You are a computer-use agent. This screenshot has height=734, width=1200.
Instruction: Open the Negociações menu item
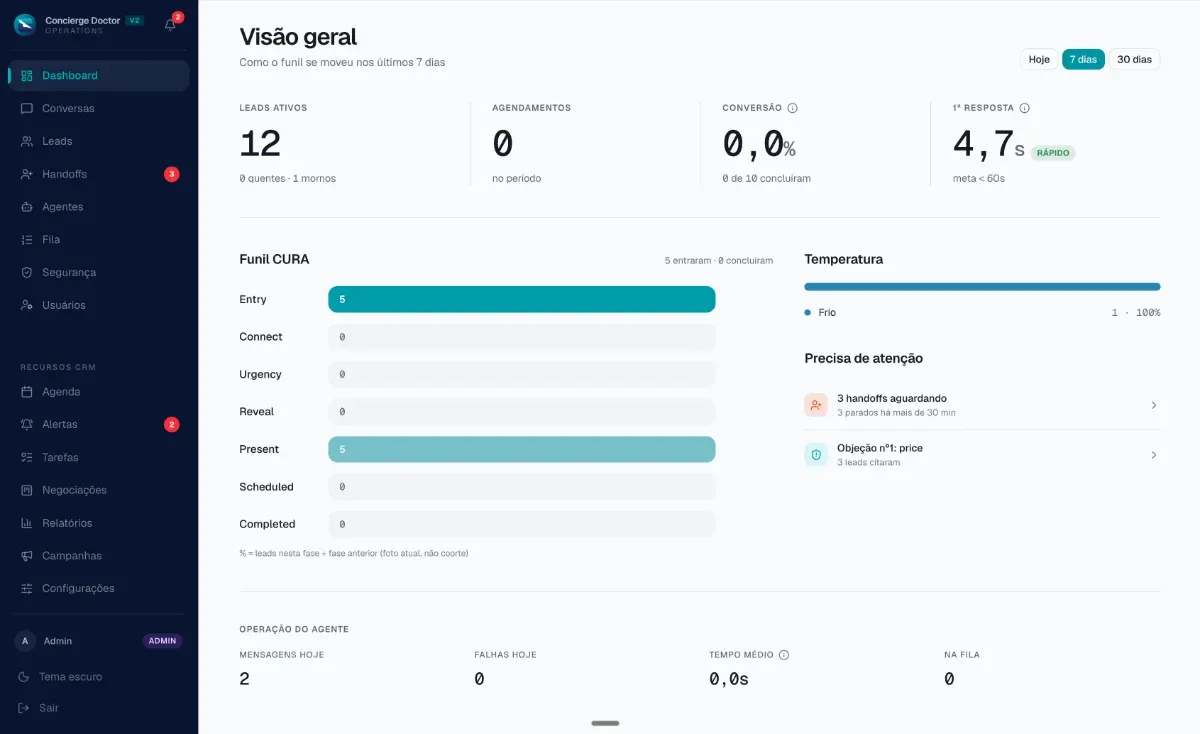point(98,490)
